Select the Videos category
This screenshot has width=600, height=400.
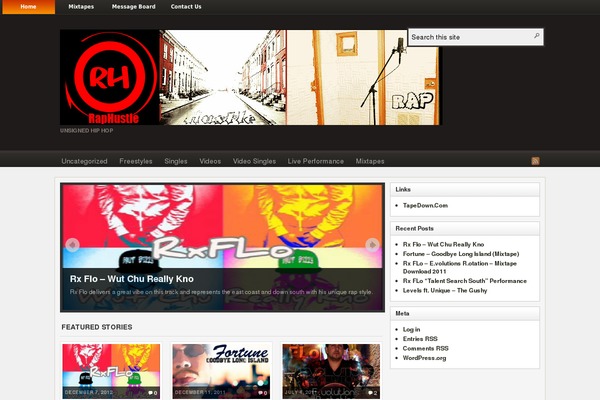pyautogui.click(x=210, y=161)
